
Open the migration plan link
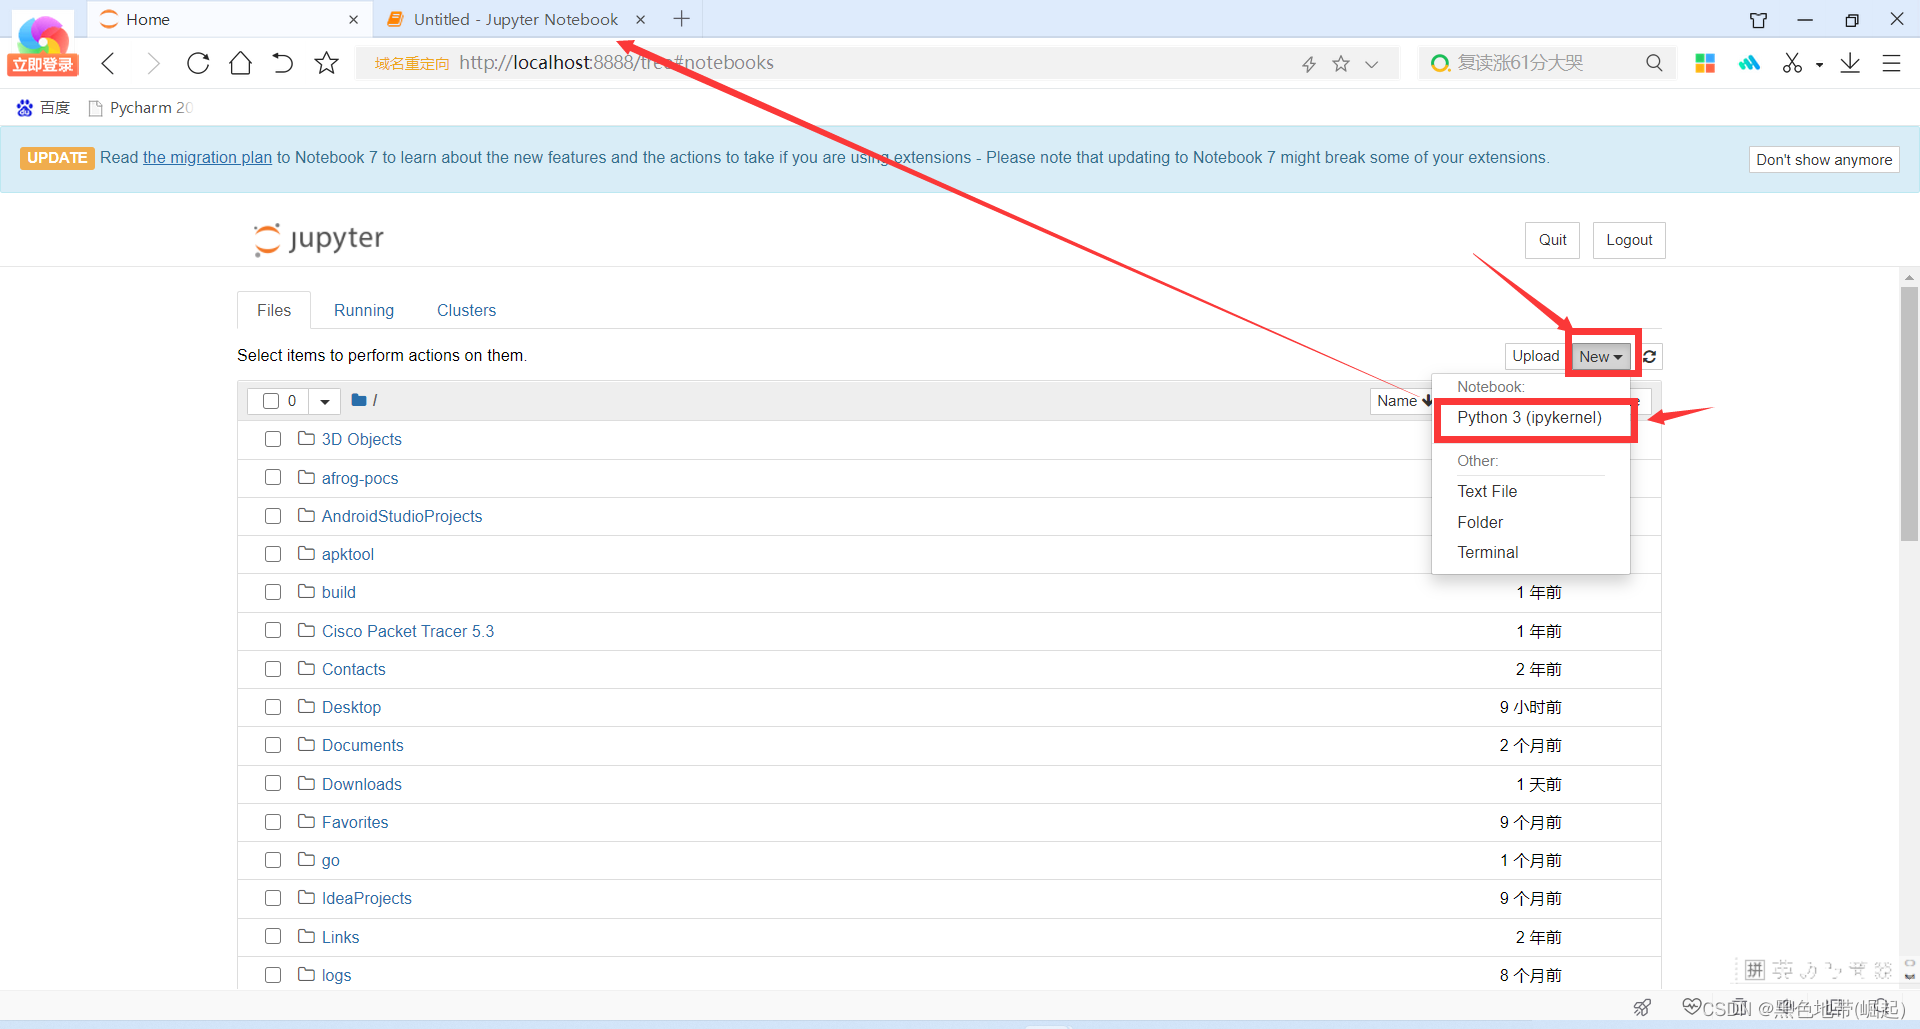pyautogui.click(x=207, y=158)
